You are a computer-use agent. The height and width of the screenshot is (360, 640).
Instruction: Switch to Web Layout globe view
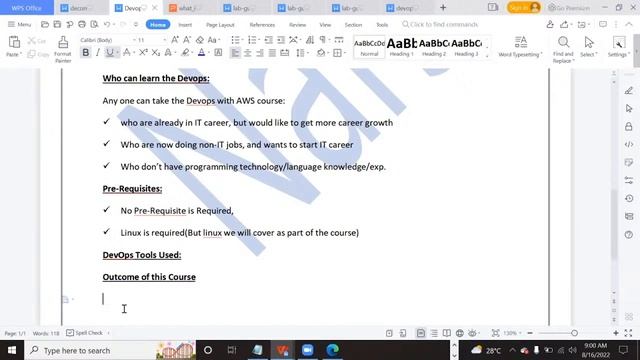(460, 333)
